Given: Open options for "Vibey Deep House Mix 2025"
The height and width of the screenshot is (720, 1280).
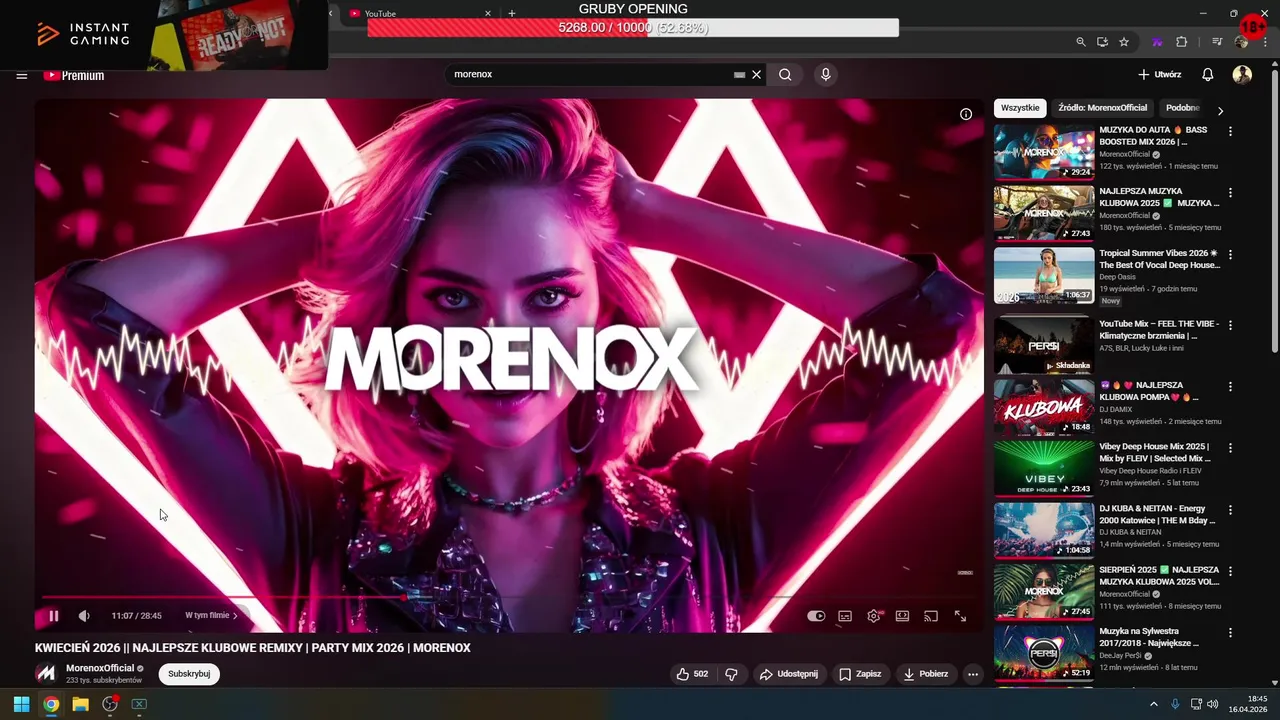Looking at the screenshot, I should [1230, 448].
